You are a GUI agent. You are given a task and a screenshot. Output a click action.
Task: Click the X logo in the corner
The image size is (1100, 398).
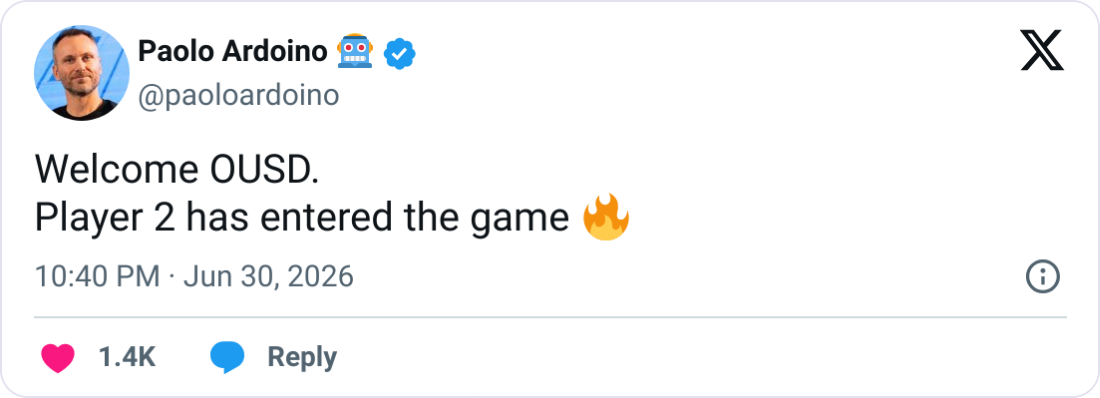pos(1042,51)
